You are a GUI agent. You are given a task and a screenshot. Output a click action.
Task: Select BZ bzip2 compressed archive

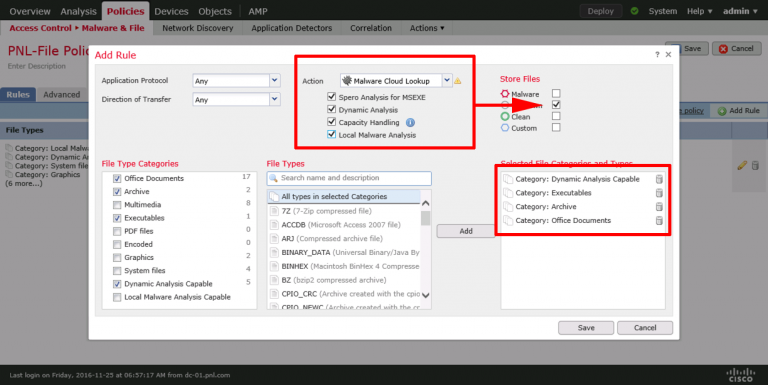tap(343, 280)
